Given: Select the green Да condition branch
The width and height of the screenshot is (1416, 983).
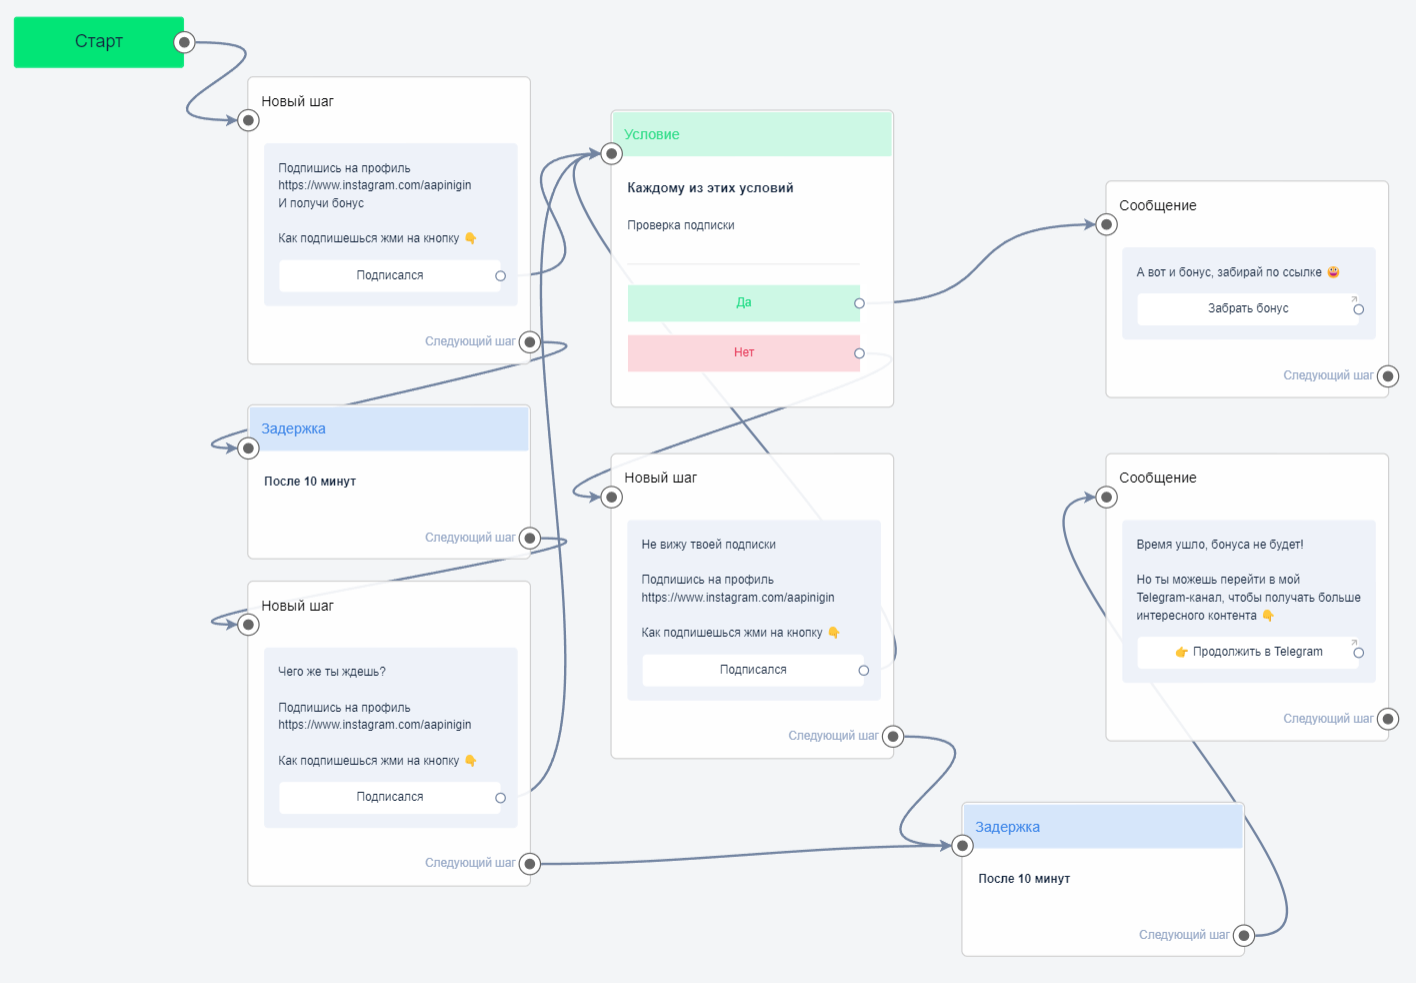Looking at the screenshot, I should pos(743,303).
